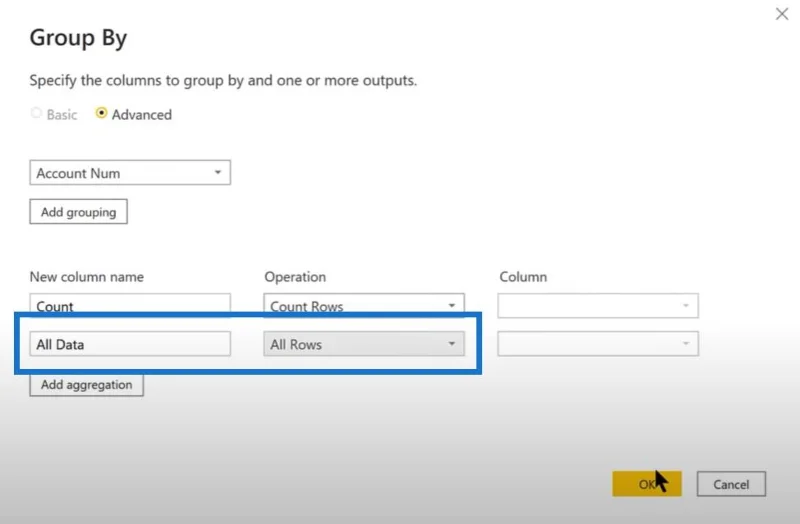Viewport: 800px width, 524px height.
Task: Confirm with the OK button
Action: tap(647, 484)
